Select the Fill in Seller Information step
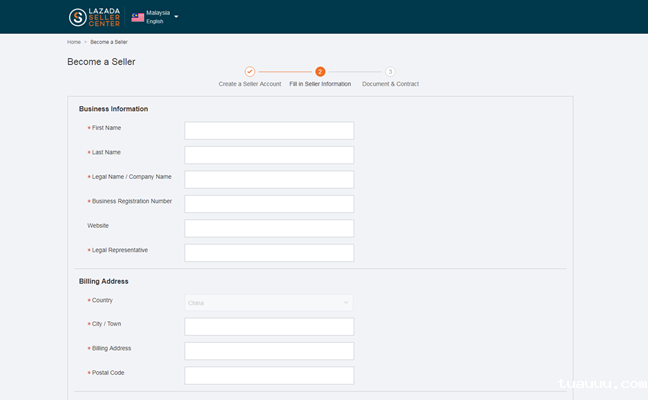The height and width of the screenshot is (400, 648). point(320,84)
